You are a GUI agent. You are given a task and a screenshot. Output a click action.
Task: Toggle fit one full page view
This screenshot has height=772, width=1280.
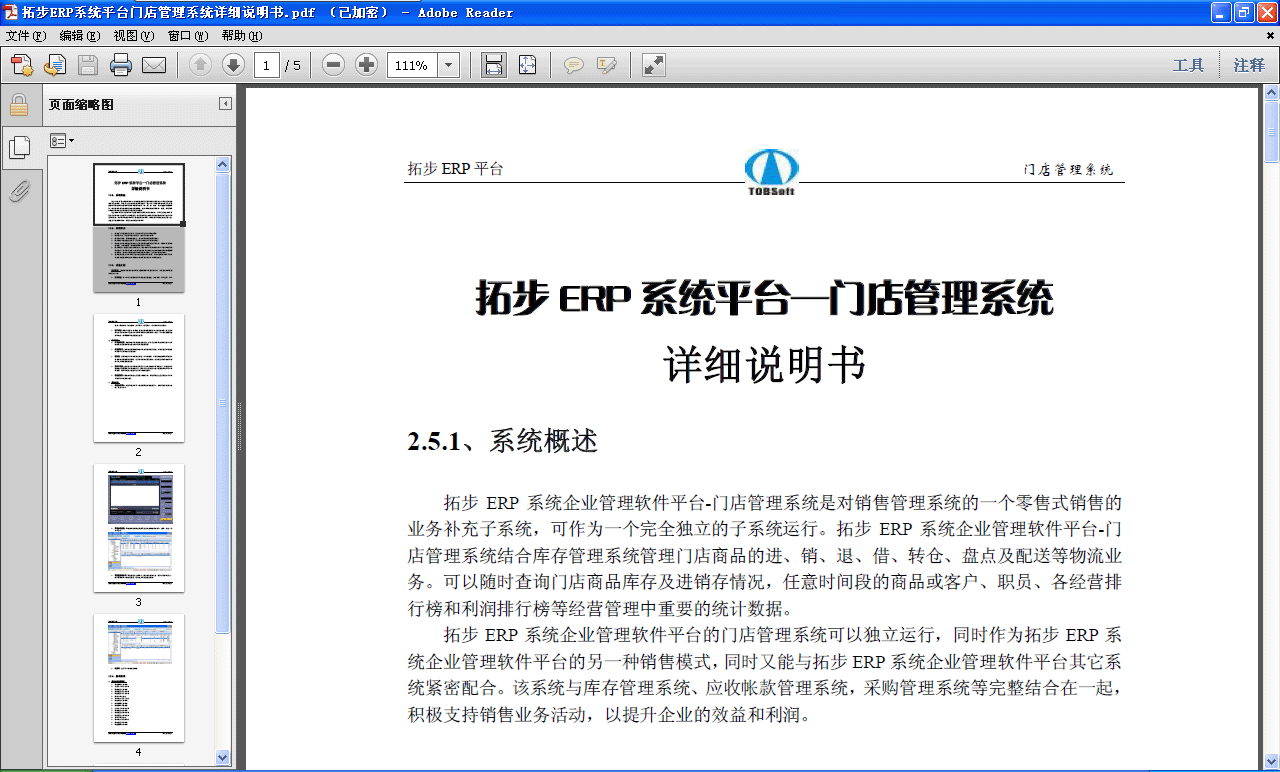(527, 66)
